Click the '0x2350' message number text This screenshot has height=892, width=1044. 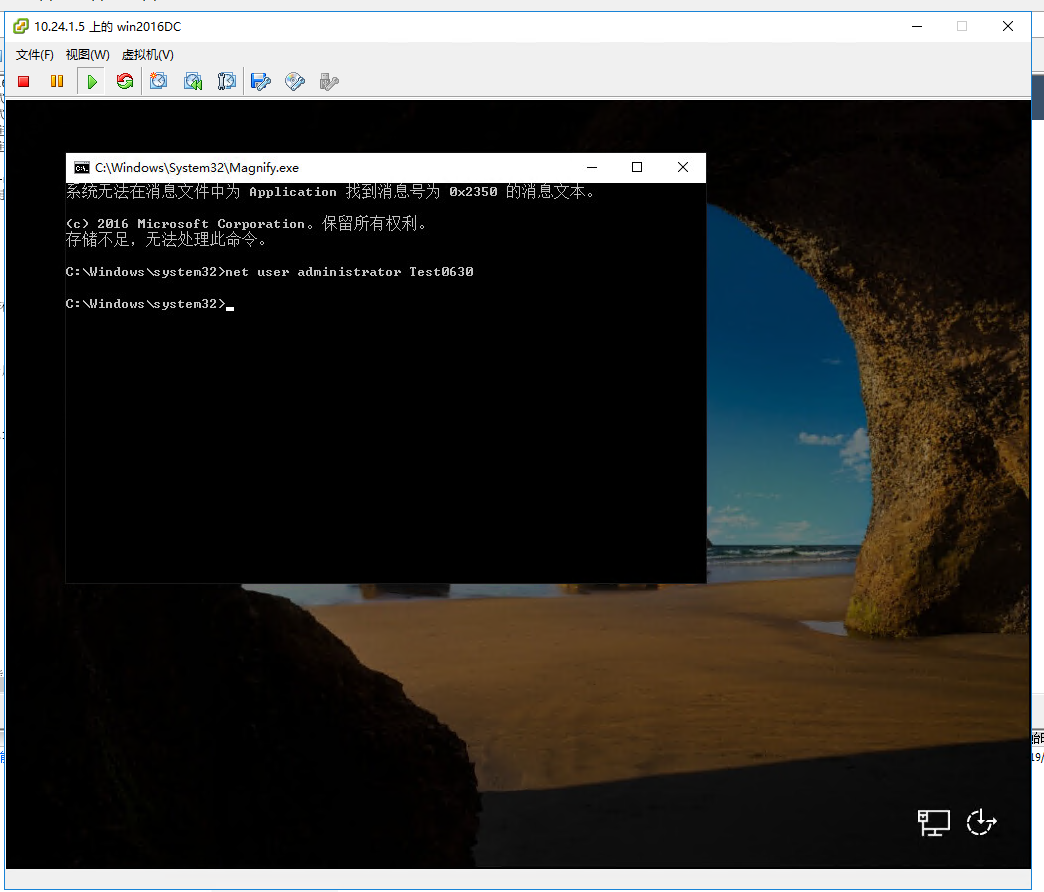tap(473, 192)
